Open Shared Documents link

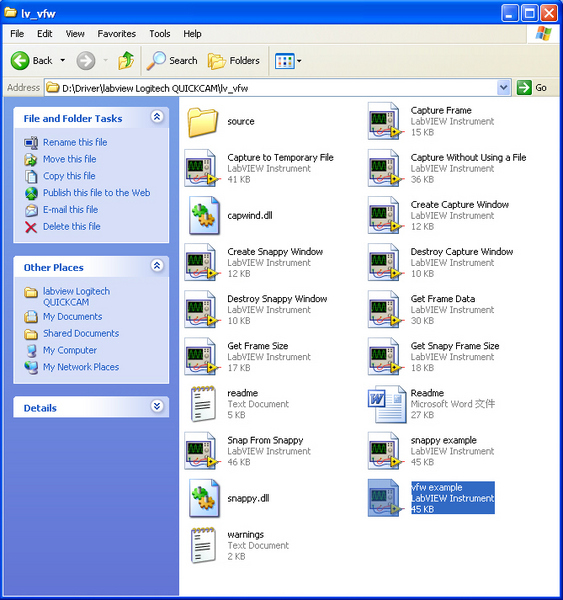[81, 334]
